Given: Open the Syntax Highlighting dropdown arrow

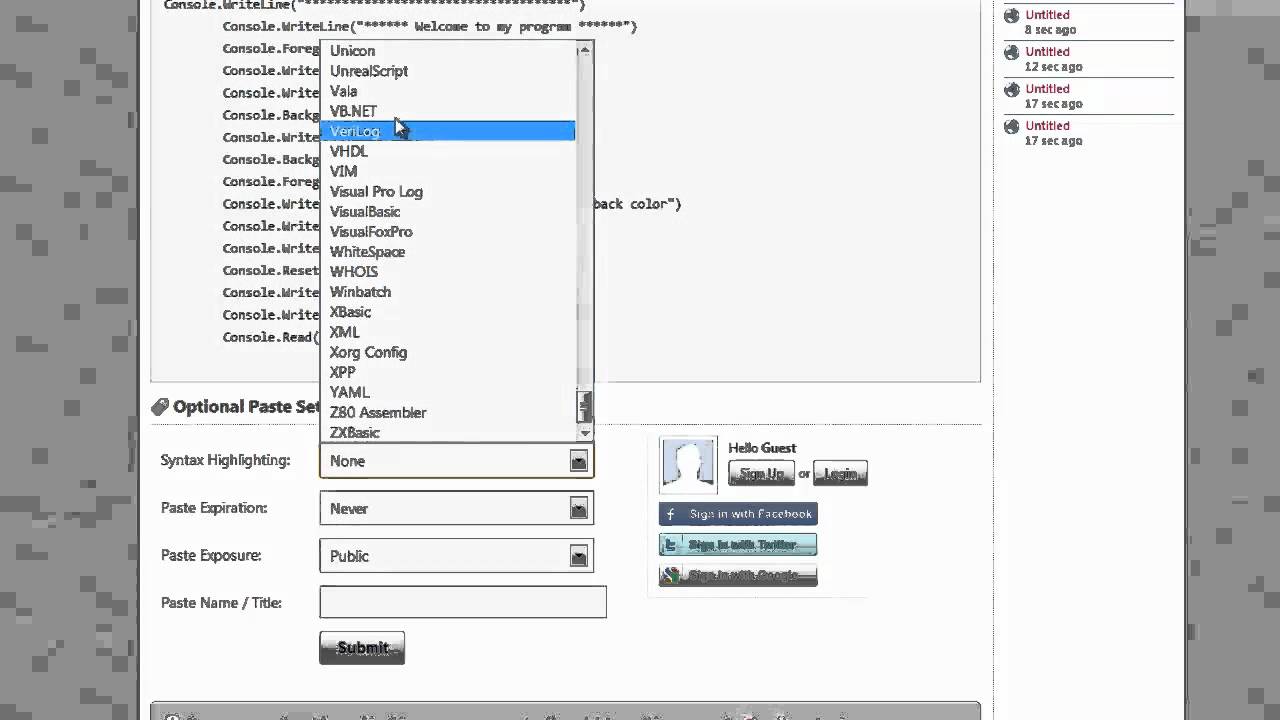Looking at the screenshot, I should pos(578,460).
